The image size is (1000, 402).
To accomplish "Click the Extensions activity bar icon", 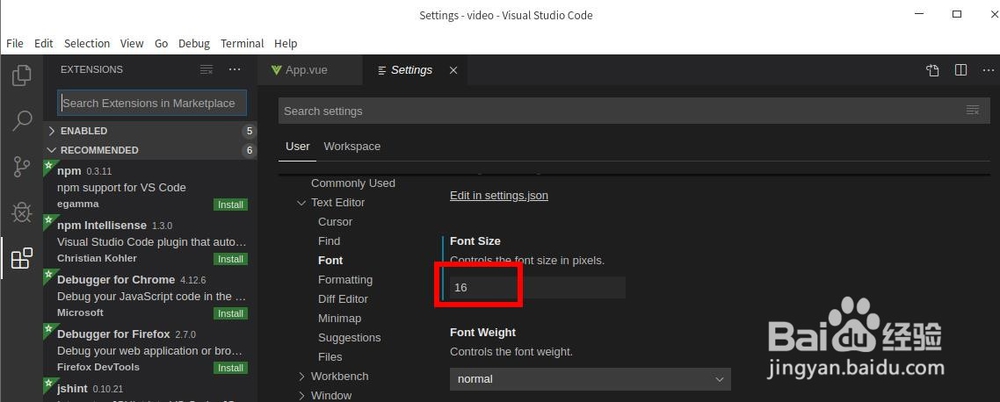I will coord(21,260).
